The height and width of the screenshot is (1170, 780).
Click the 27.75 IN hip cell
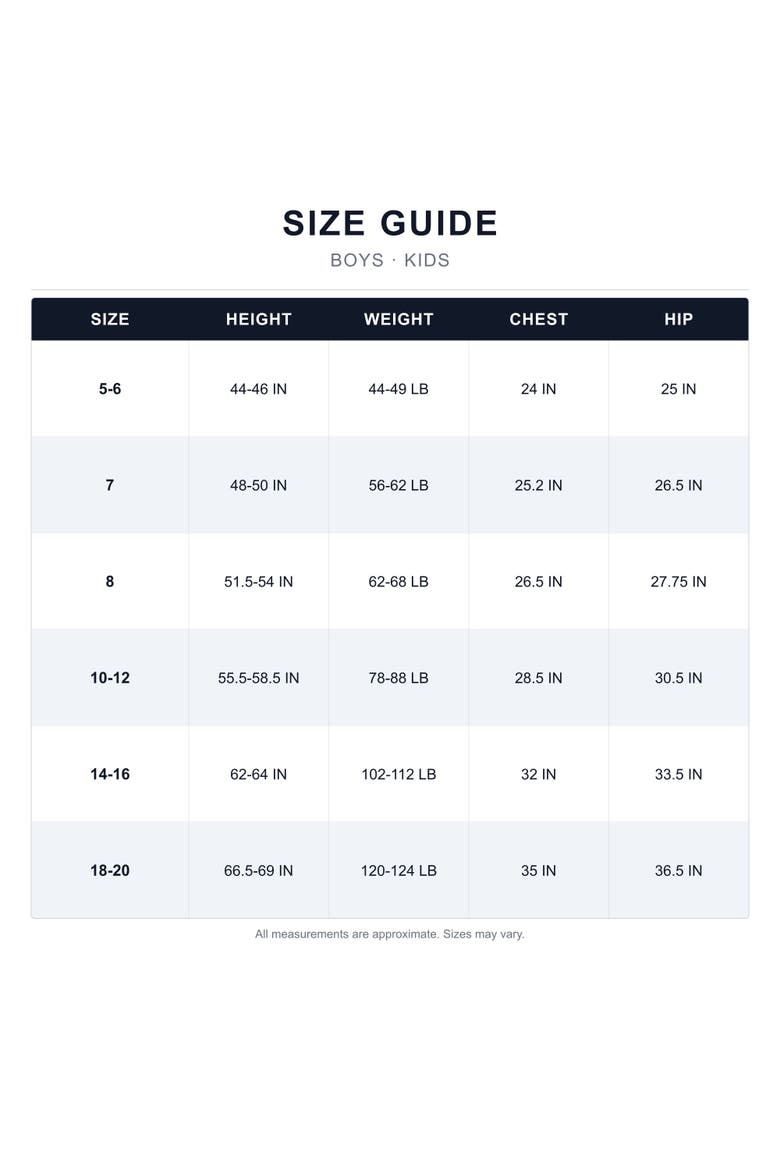(678, 581)
